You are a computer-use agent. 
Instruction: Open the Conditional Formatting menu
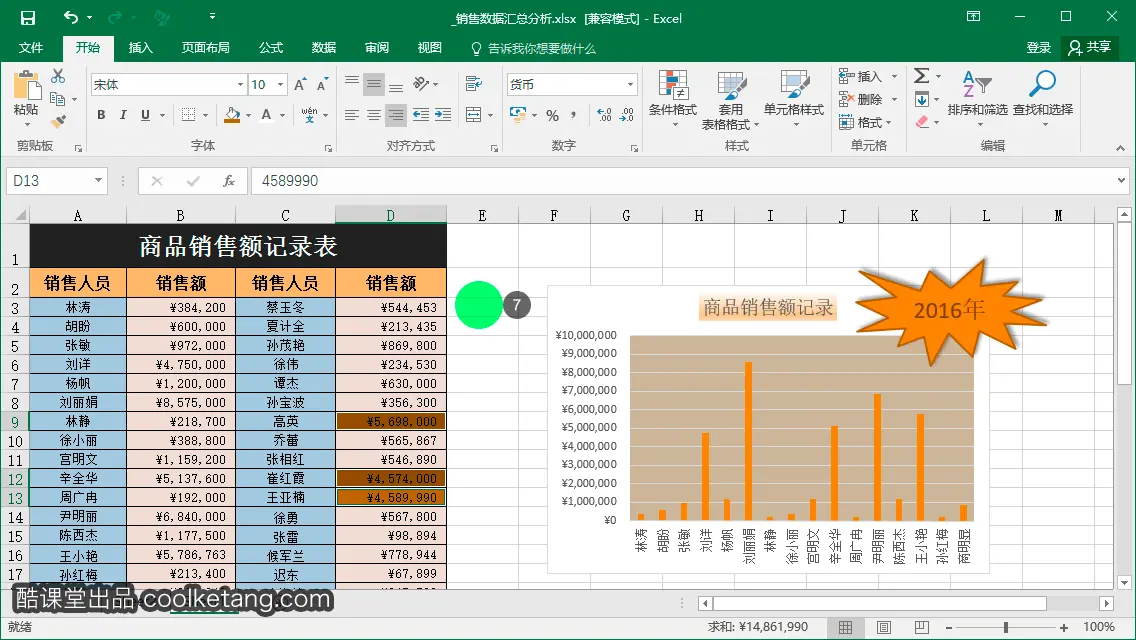coord(673,100)
